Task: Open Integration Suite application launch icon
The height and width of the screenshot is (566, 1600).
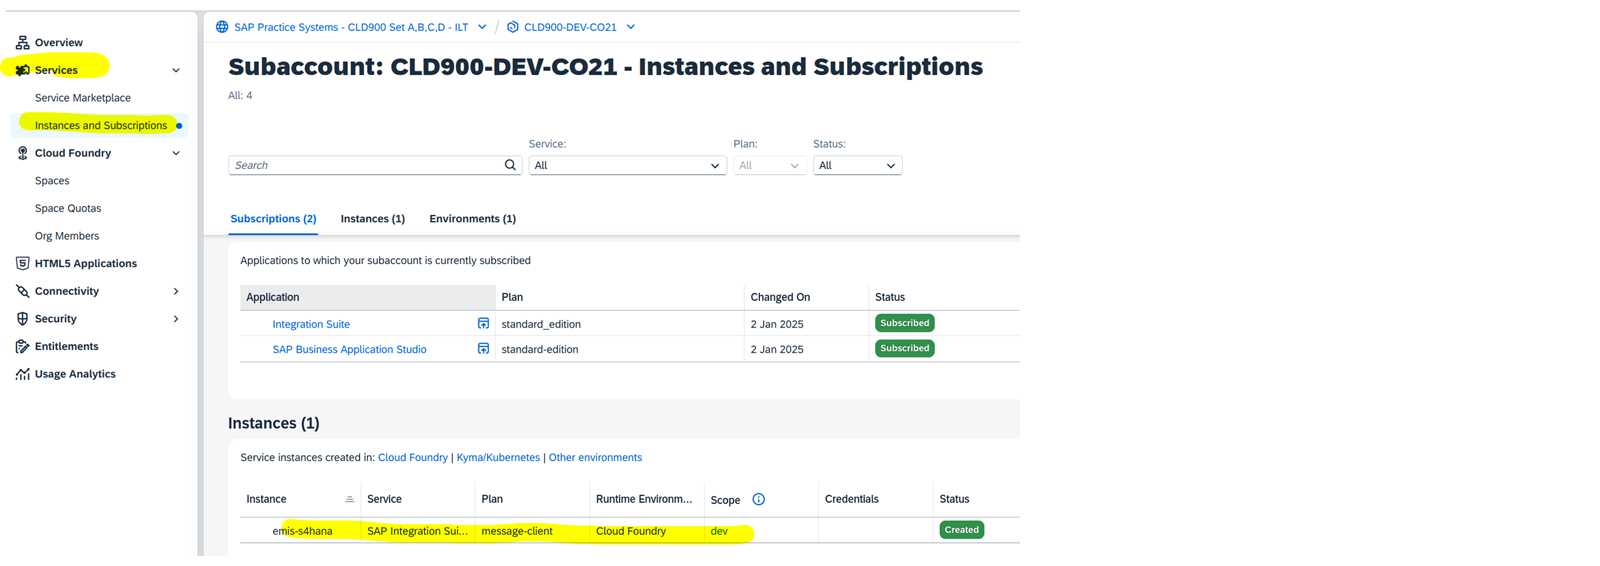Action: pos(483,323)
